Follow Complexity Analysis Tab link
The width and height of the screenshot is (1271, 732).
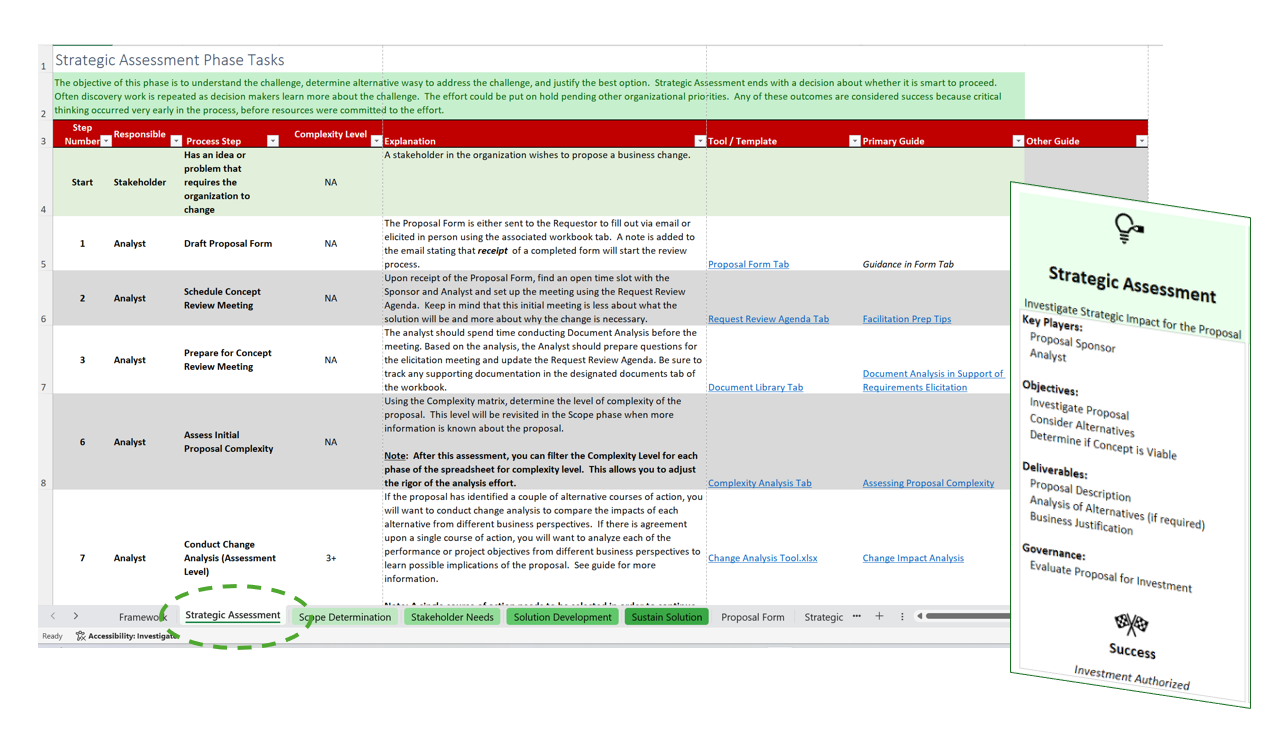pyautogui.click(x=760, y=483)
